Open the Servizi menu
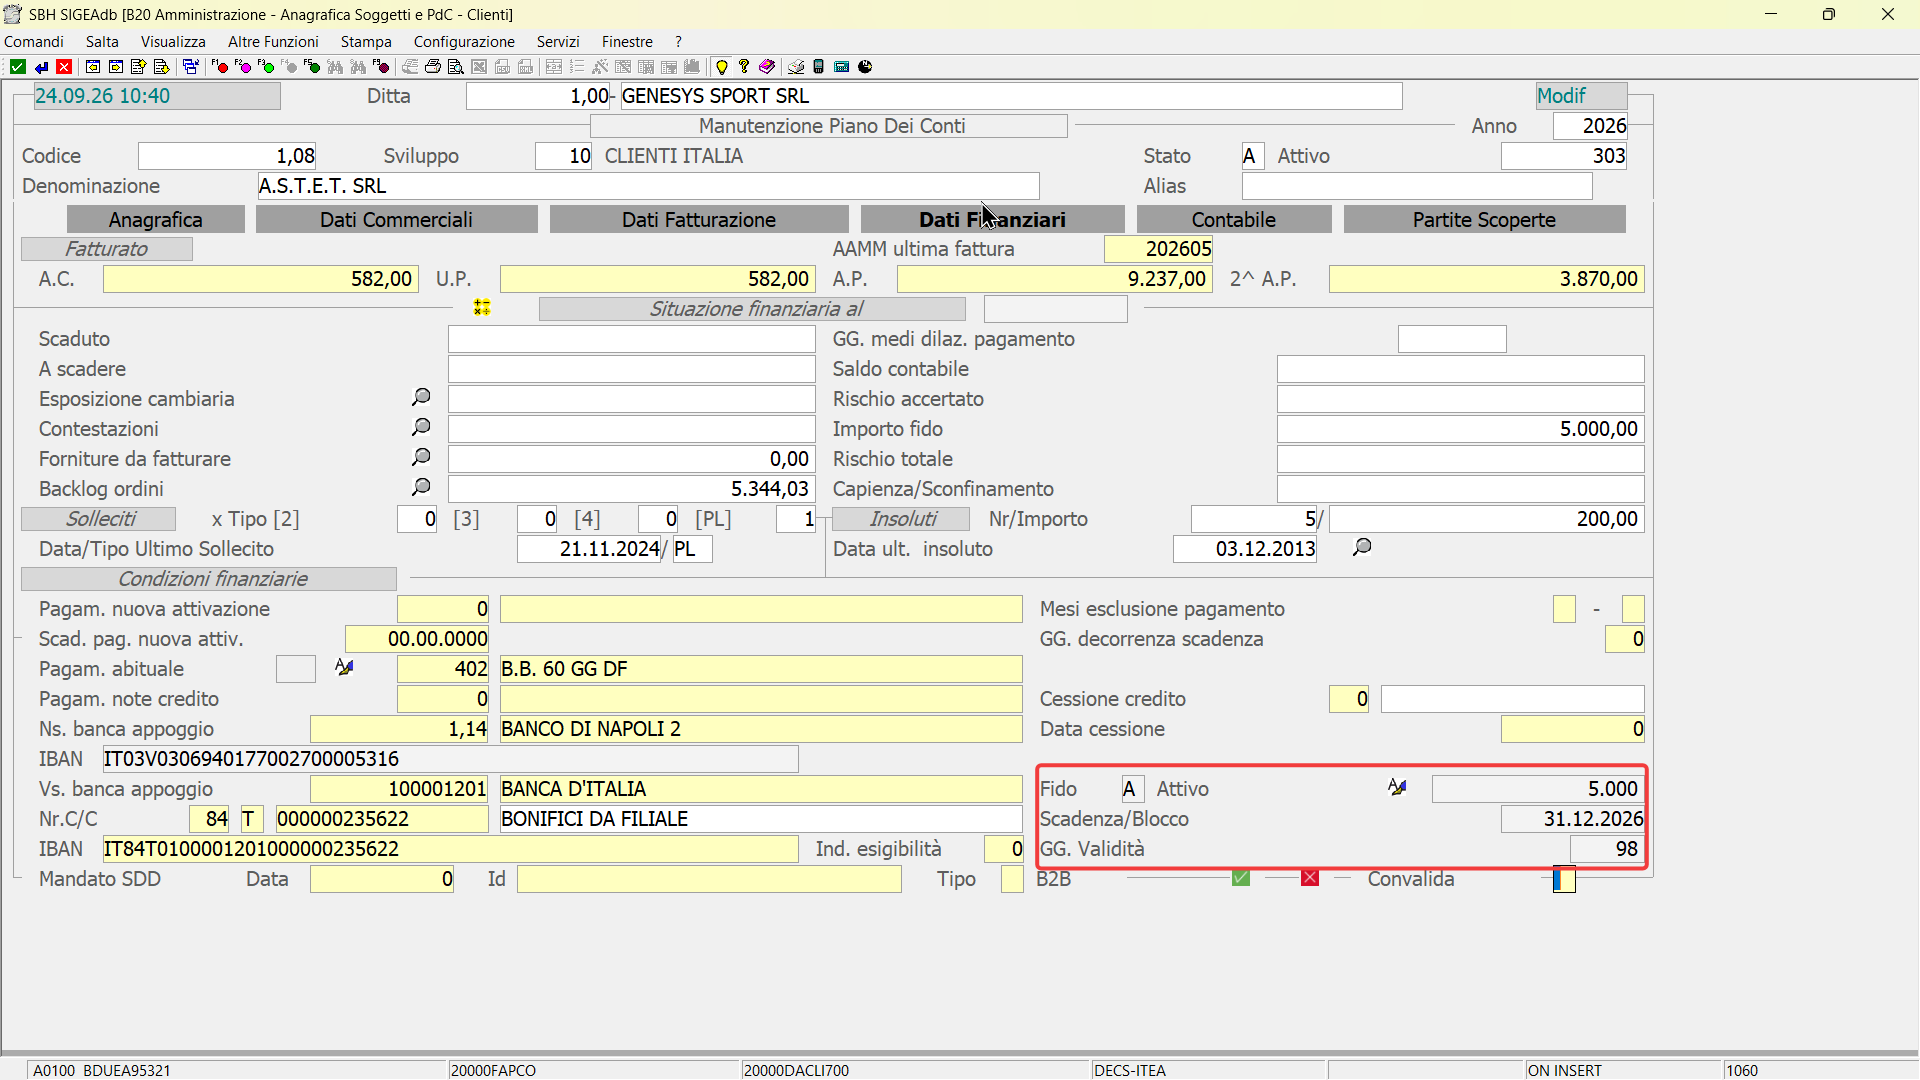The height and width of the screenshot is (1080, 1920). (x=558, y=41)
